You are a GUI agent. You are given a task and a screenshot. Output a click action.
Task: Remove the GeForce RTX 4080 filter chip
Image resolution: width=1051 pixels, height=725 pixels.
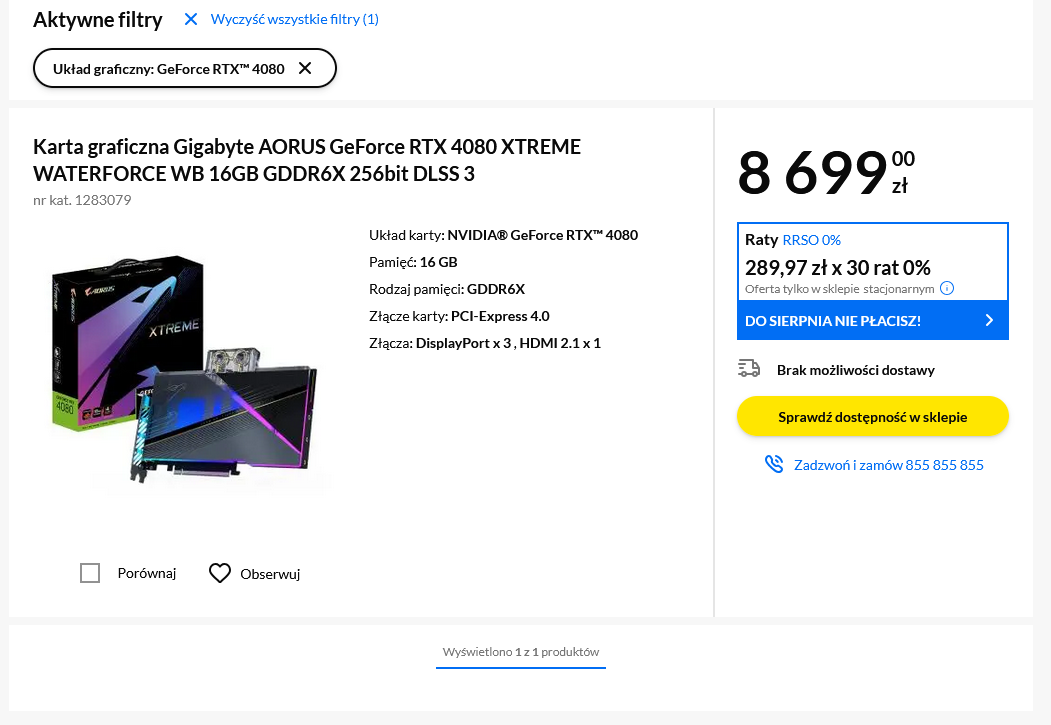305,69
